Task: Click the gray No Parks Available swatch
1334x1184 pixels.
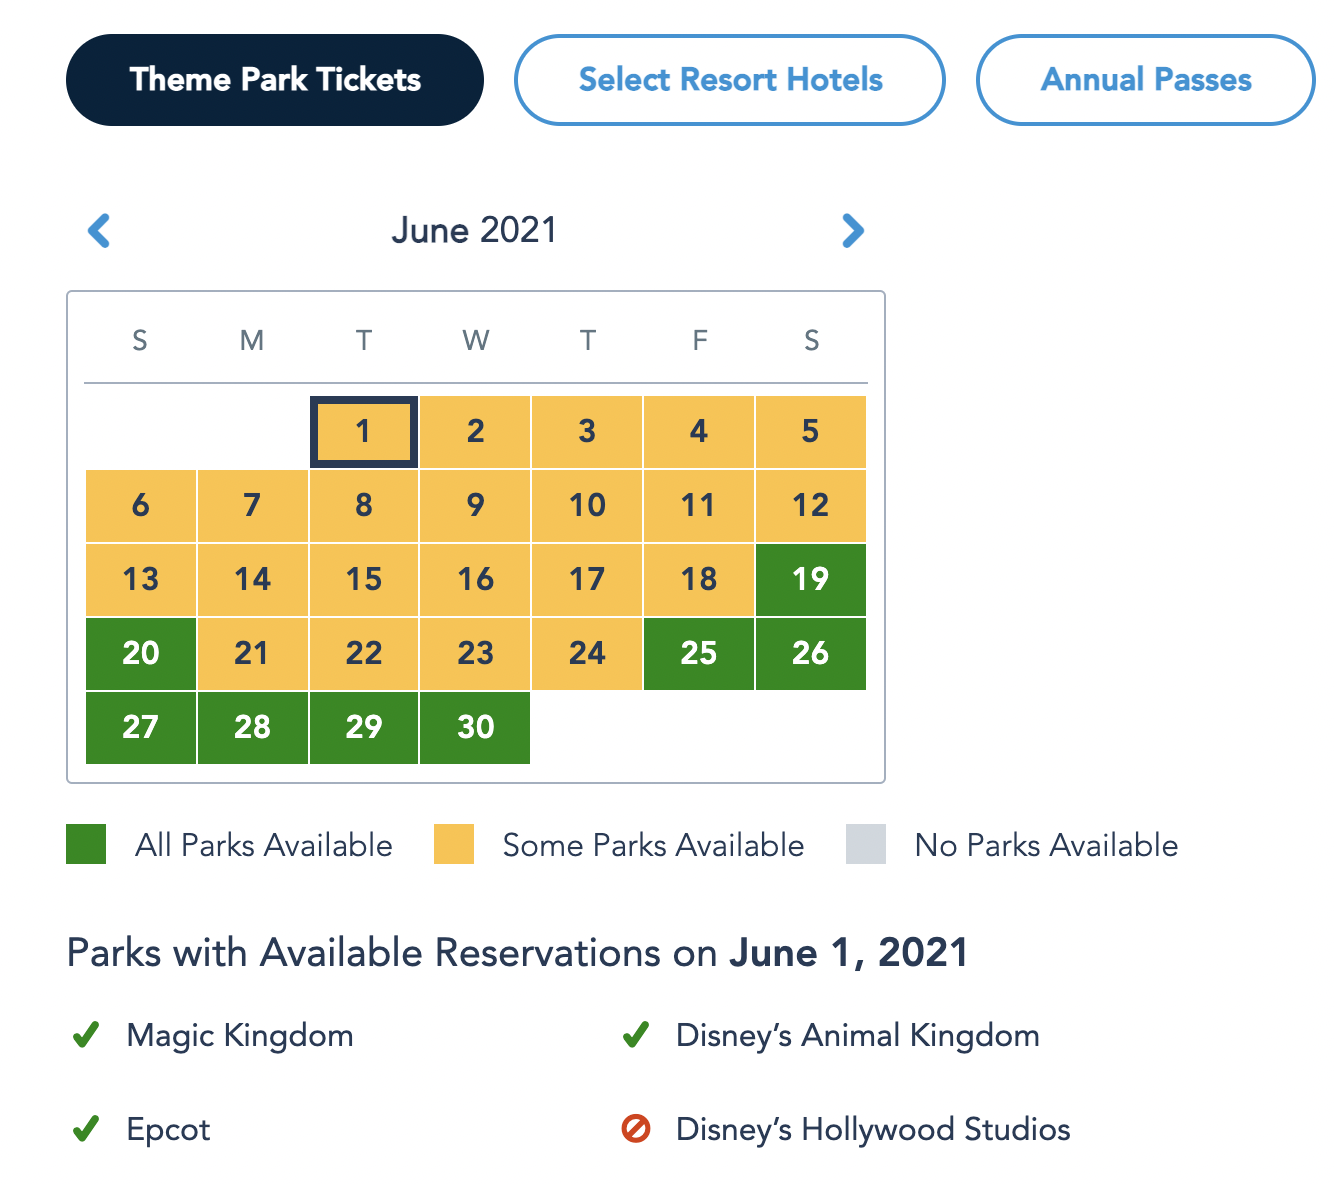Action: tap(866, 844)
